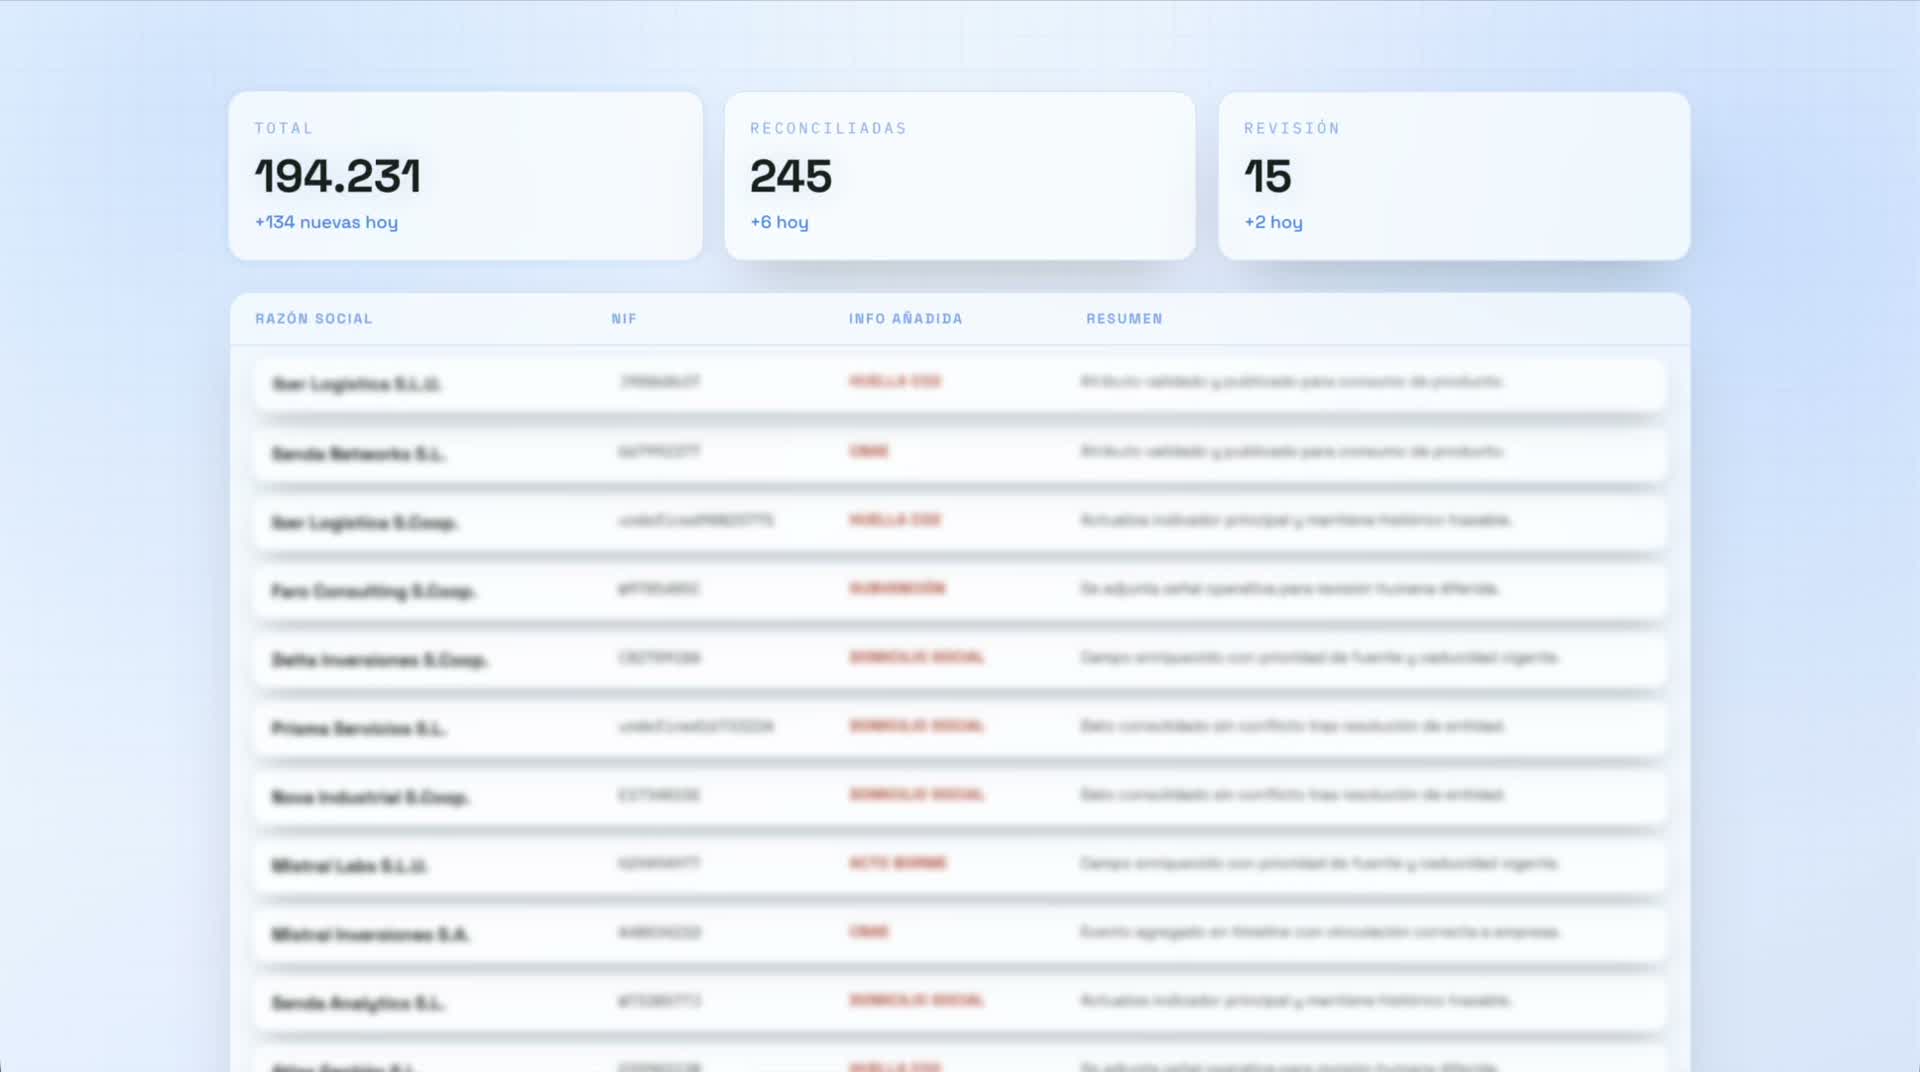1920x1072 pixels.
Task: Select the SUBVENCIÓN tag in Faro Consulting row
Action: coord(897,588)
